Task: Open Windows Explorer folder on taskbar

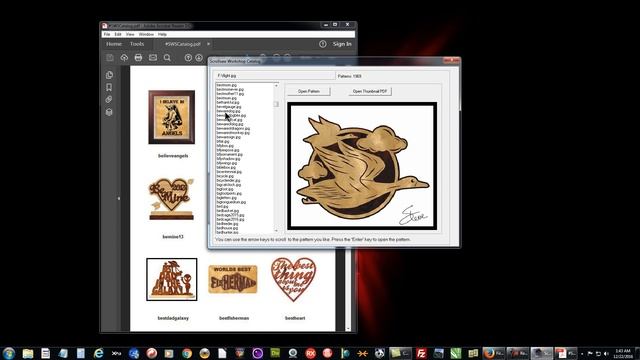Action: click(28, 353)
